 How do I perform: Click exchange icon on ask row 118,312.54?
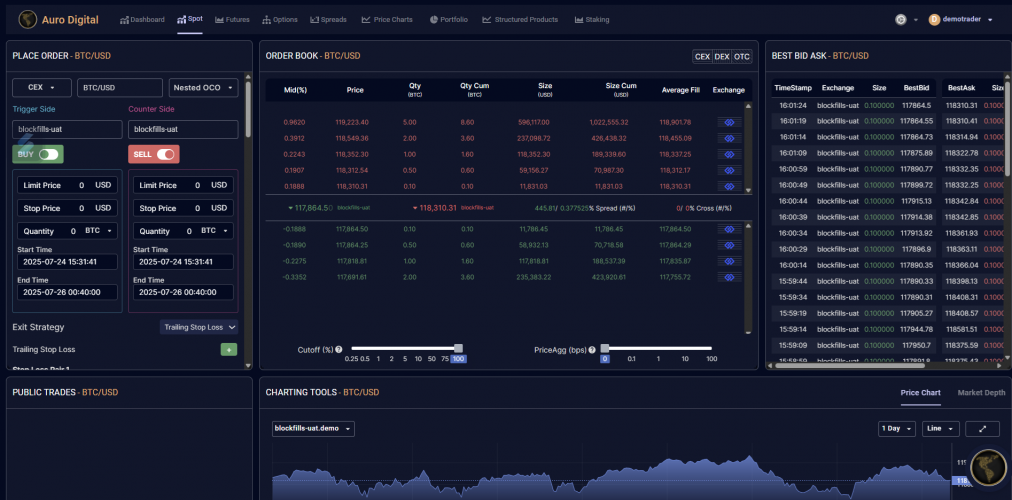(729, 170)
